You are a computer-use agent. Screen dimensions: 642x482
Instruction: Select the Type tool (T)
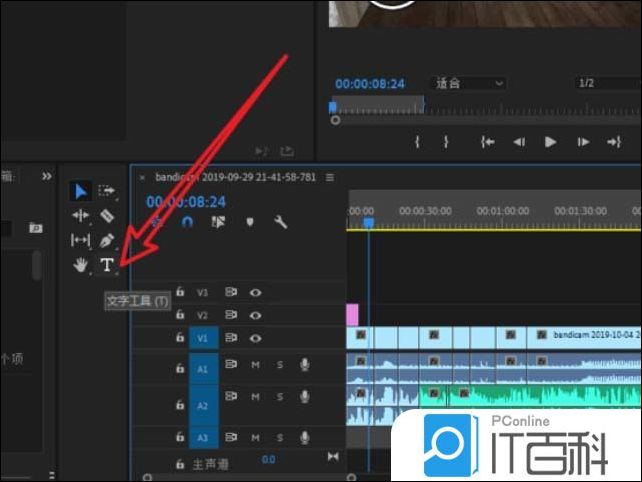(x=107, y=265)
